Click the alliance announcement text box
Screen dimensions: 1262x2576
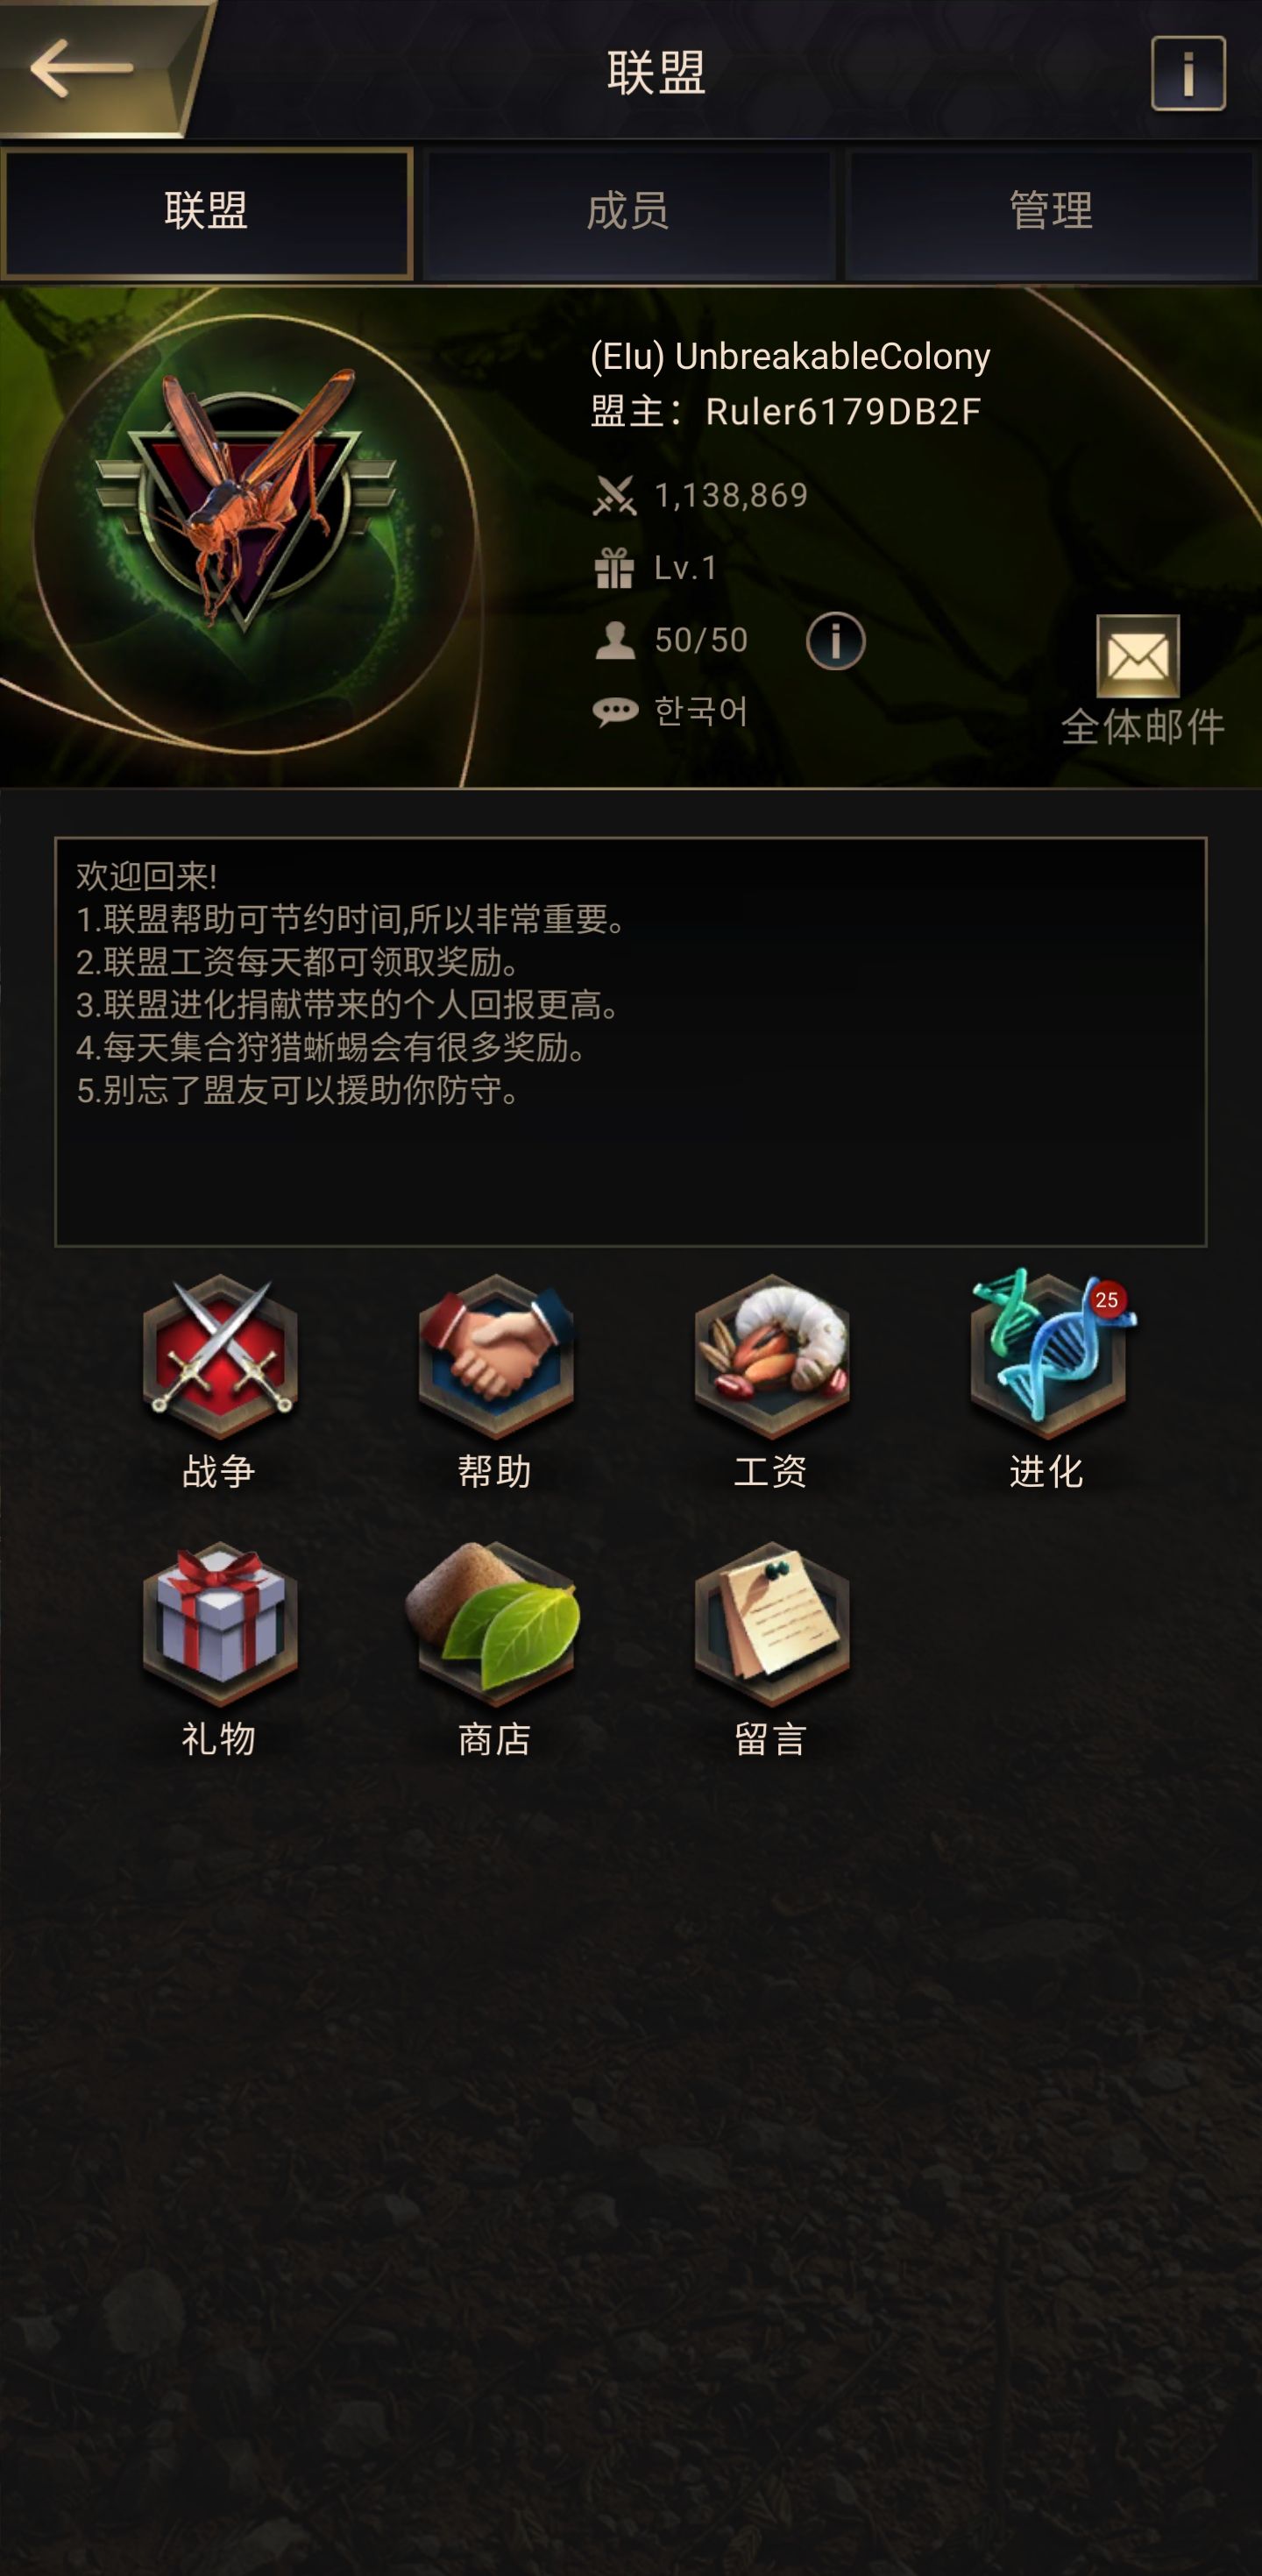[631, 1042]
